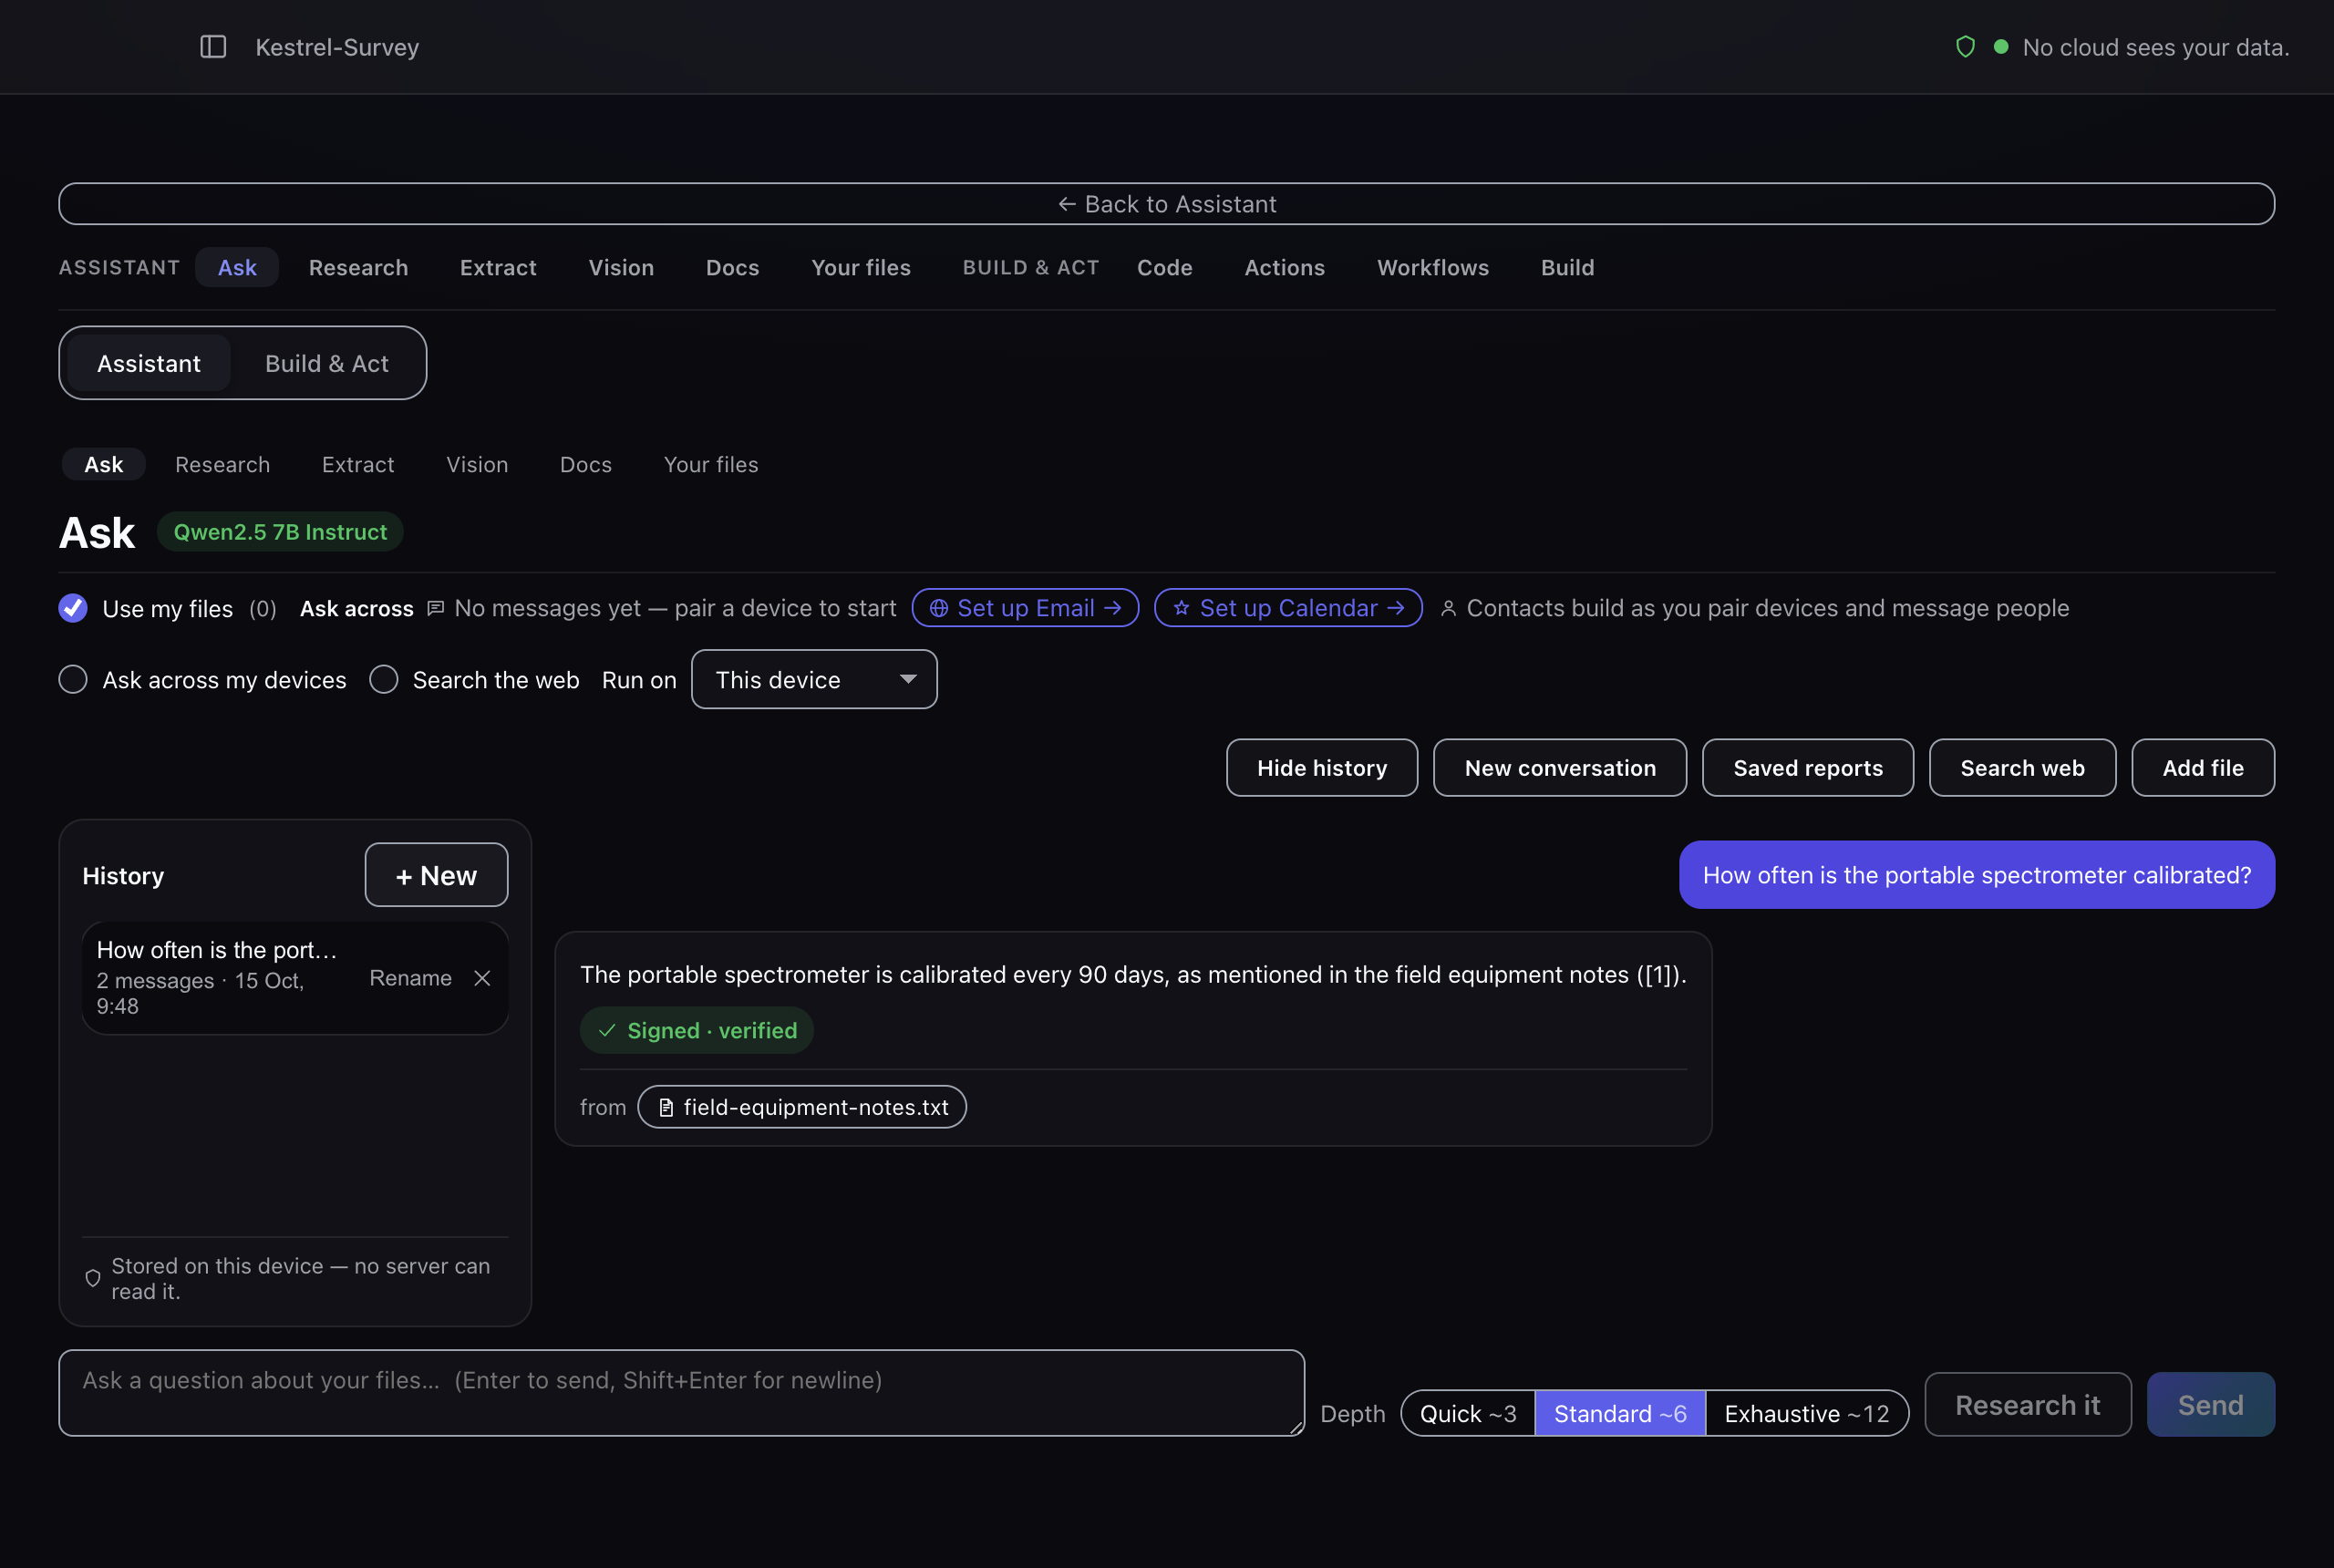Open the Actions tab

(x=1284, y=267)
